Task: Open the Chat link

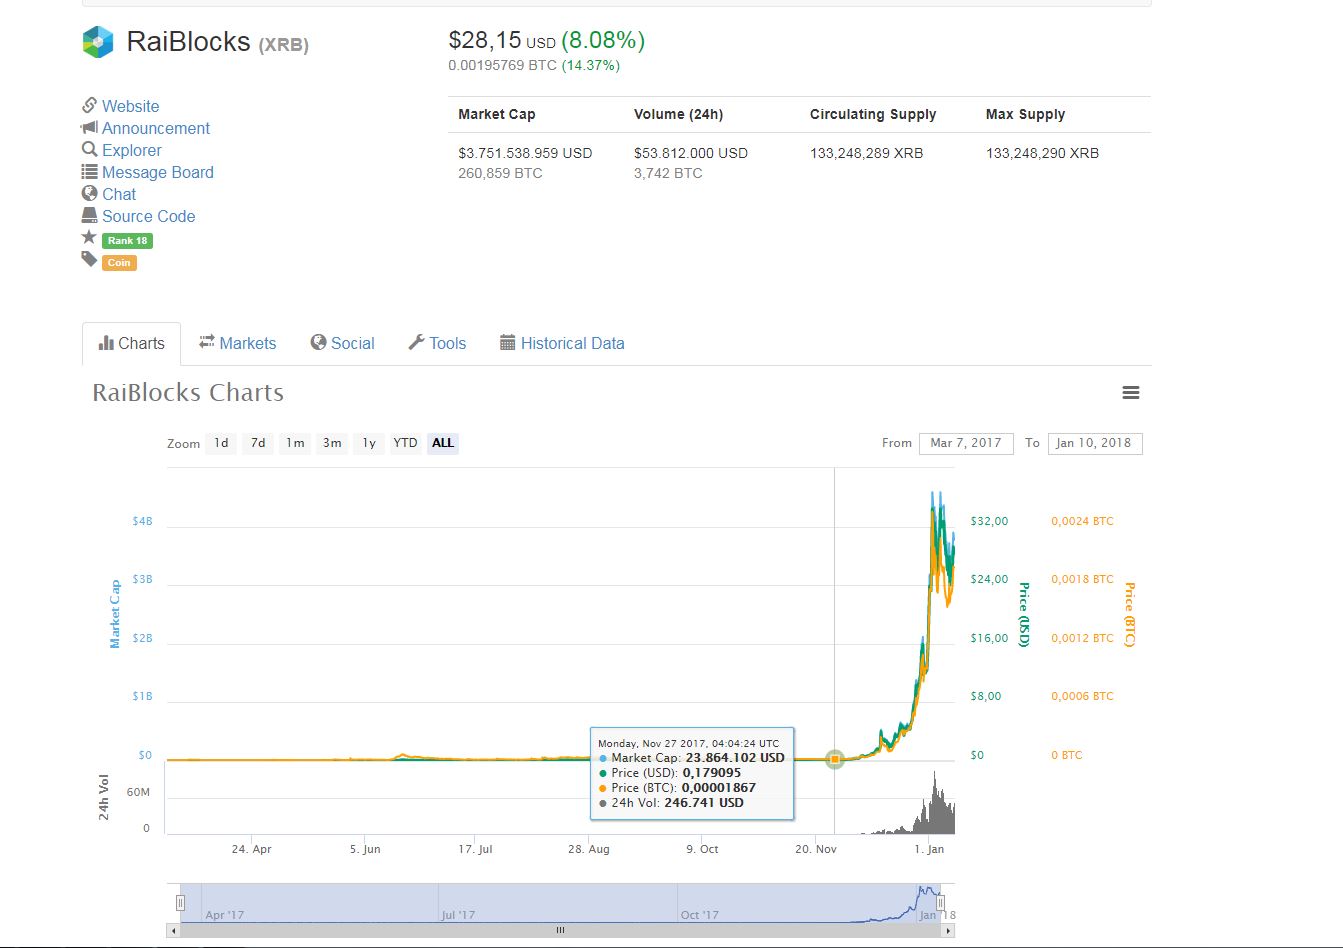Action: point(119,194)
